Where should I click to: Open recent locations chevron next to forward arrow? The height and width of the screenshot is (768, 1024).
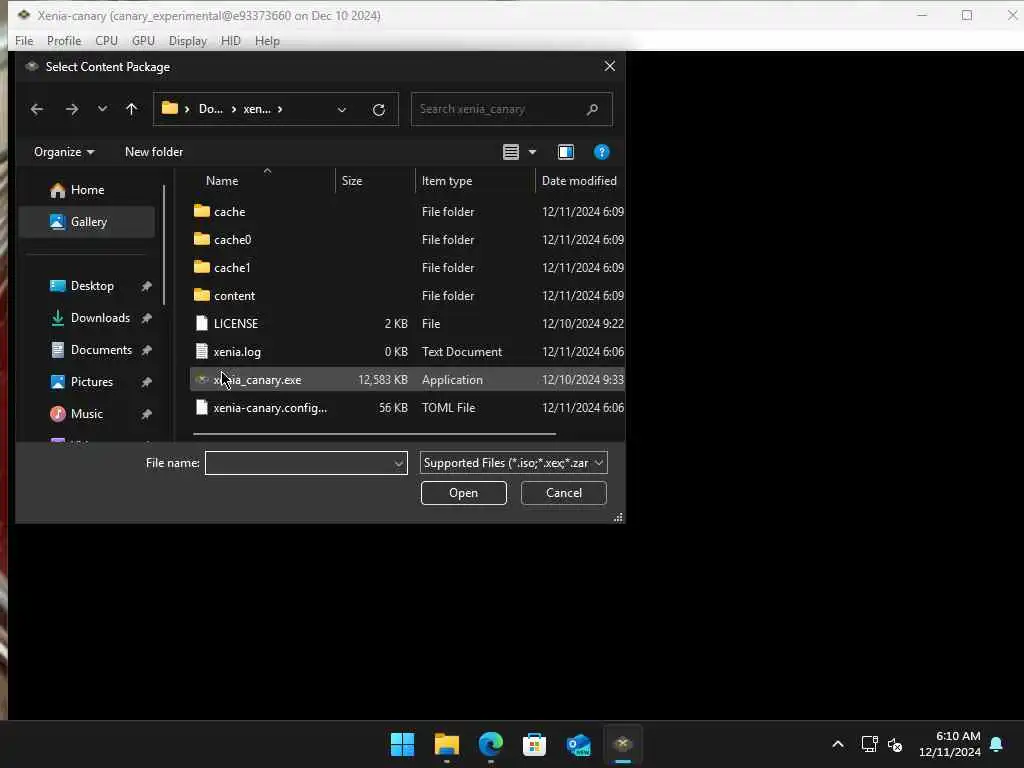[x=103, y=109]
